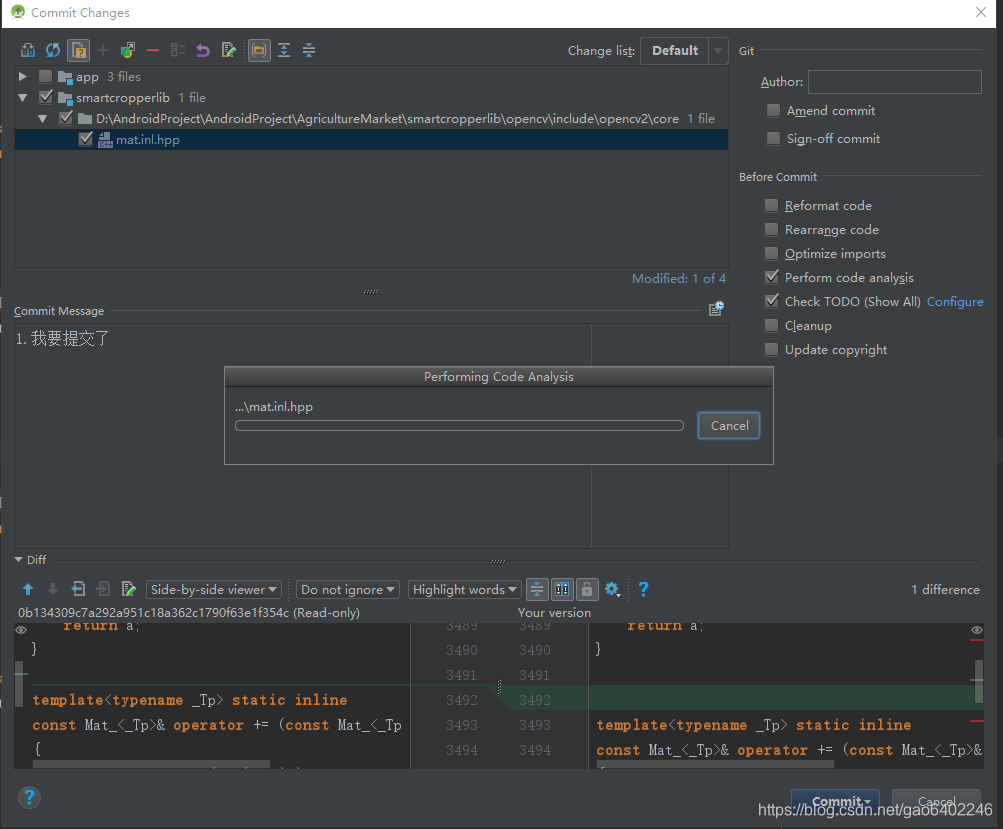Enable Amend commit
Screen dimensions: 1003x829
[x=773, y=110]
